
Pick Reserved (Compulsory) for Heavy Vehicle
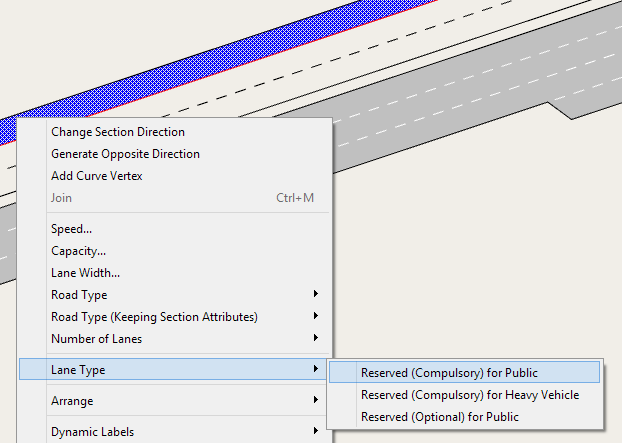pos(469,395)
